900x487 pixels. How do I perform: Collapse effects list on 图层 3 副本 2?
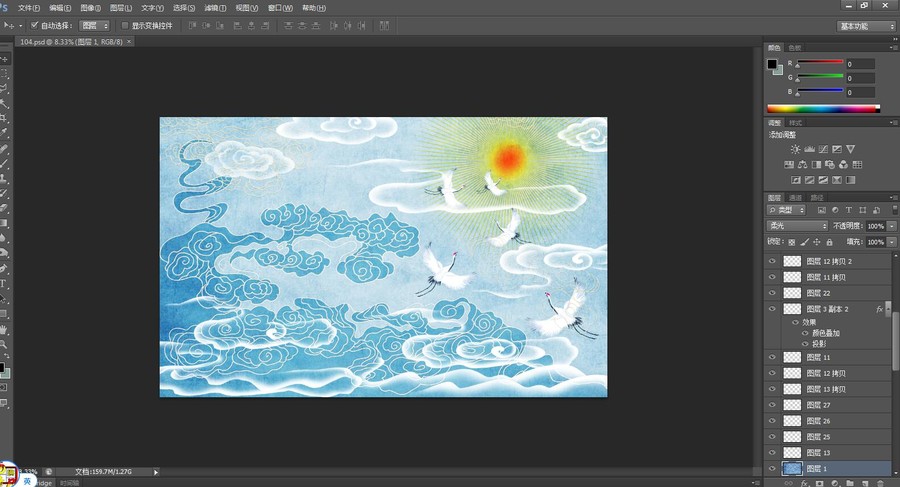(888, 309)
